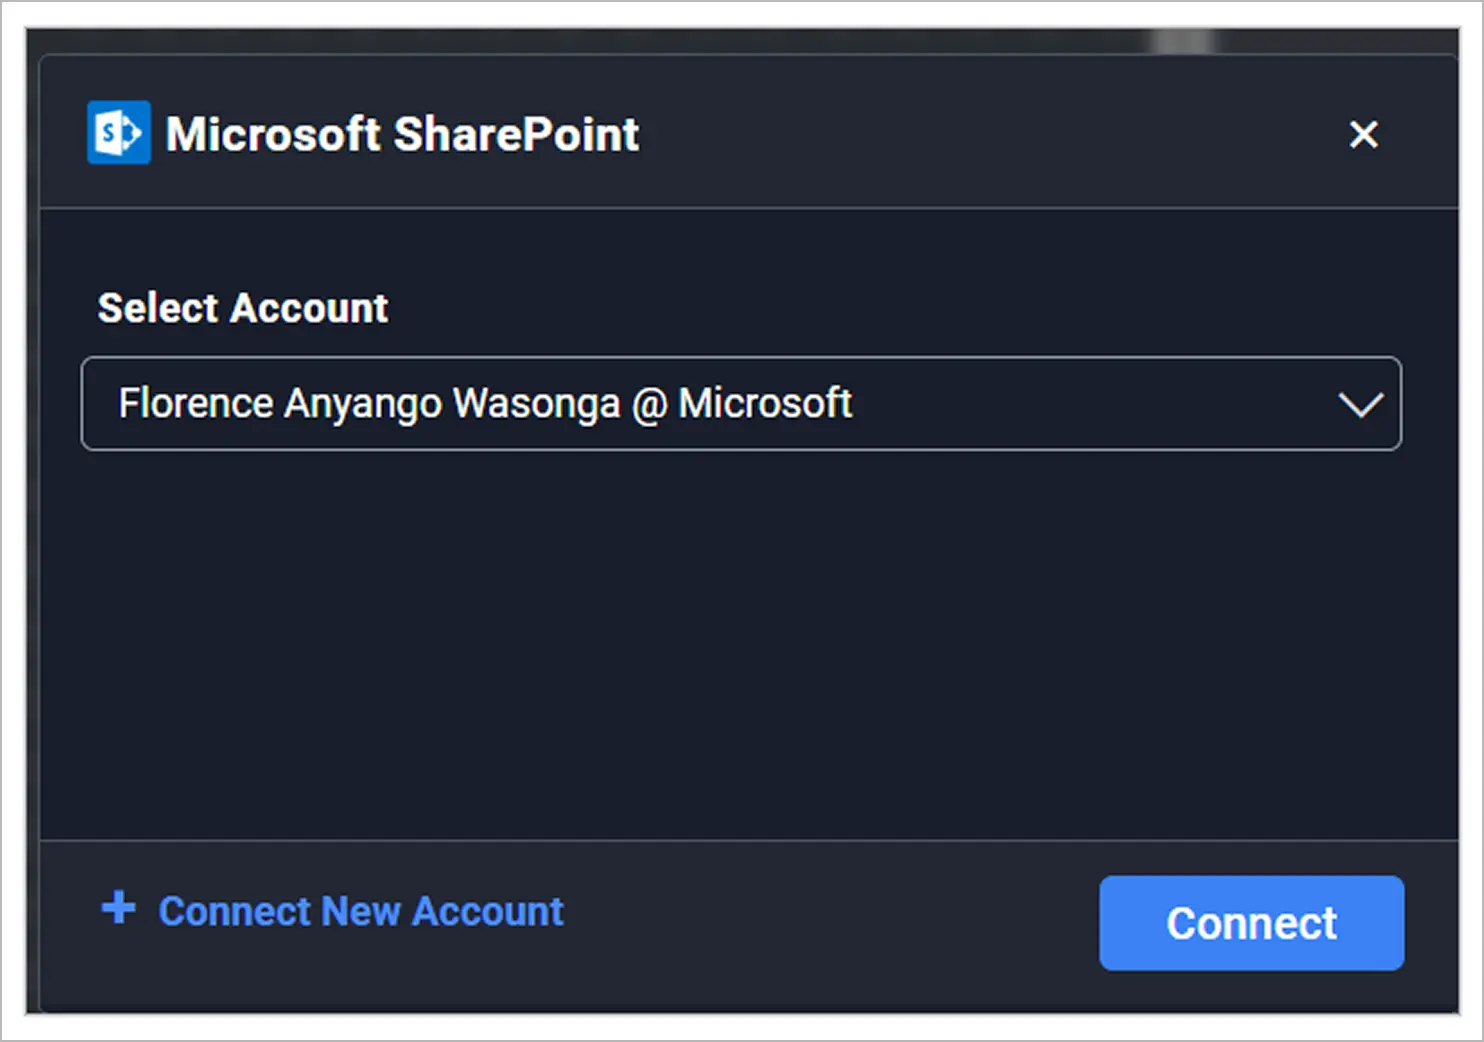Select Connect New Account to add credentials

[x=360, y=911]
